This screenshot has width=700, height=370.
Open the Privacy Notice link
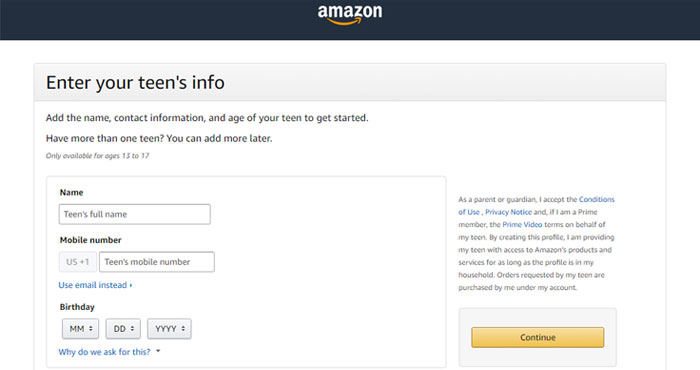[508, 212]
